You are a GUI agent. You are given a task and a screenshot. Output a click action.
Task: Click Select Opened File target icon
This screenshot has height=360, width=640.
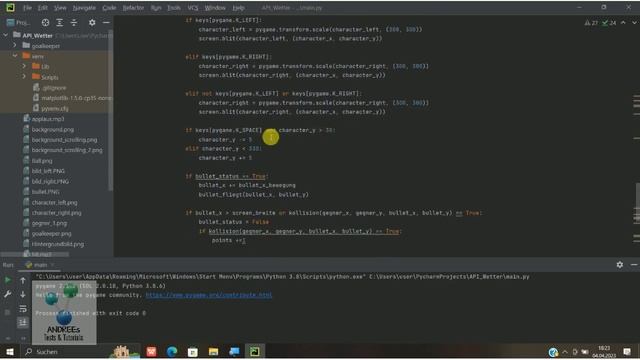pyautogui.click(x=45, y=23)
